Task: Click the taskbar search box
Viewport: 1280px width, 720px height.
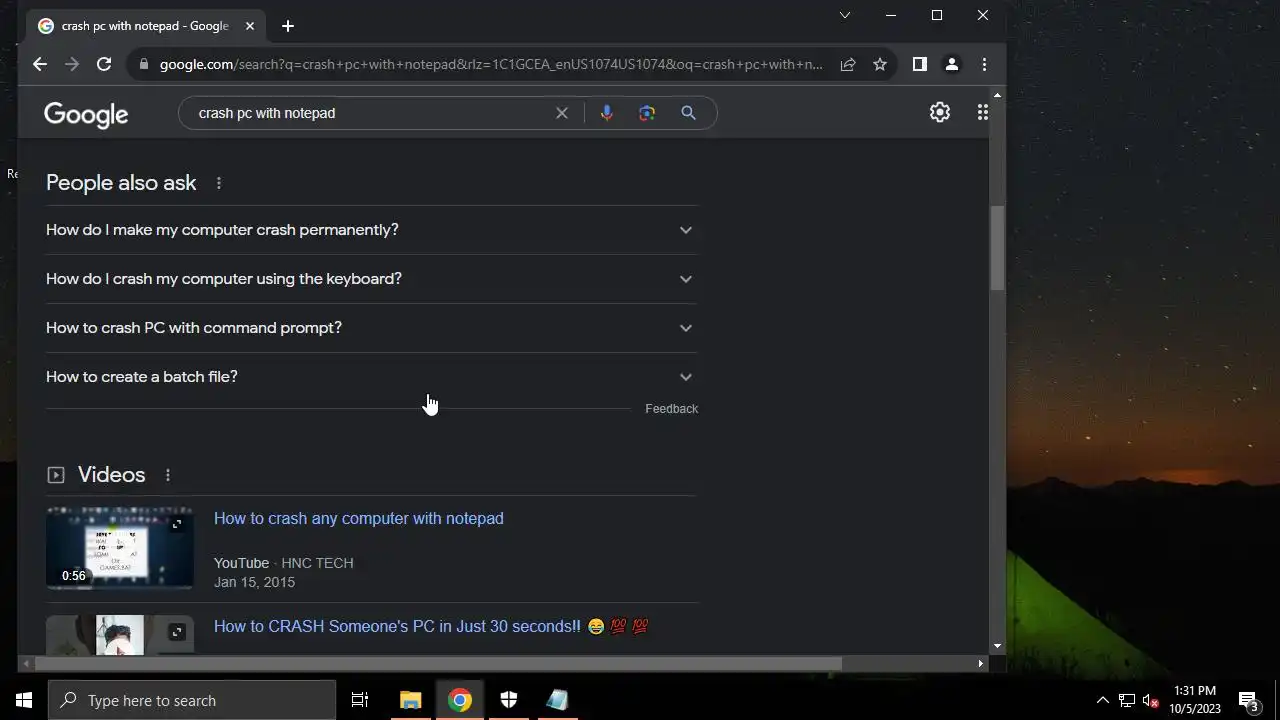Action: click(192, 700)
